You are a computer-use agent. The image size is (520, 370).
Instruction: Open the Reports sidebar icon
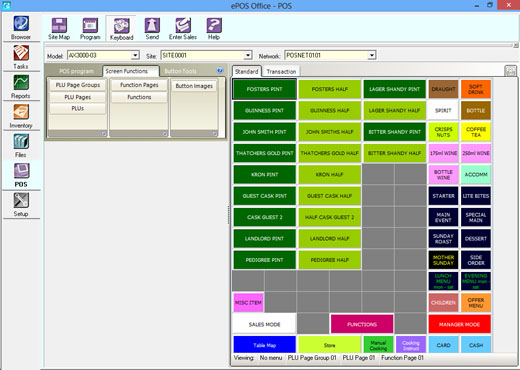pyautogui.click(x=21, y=86)
